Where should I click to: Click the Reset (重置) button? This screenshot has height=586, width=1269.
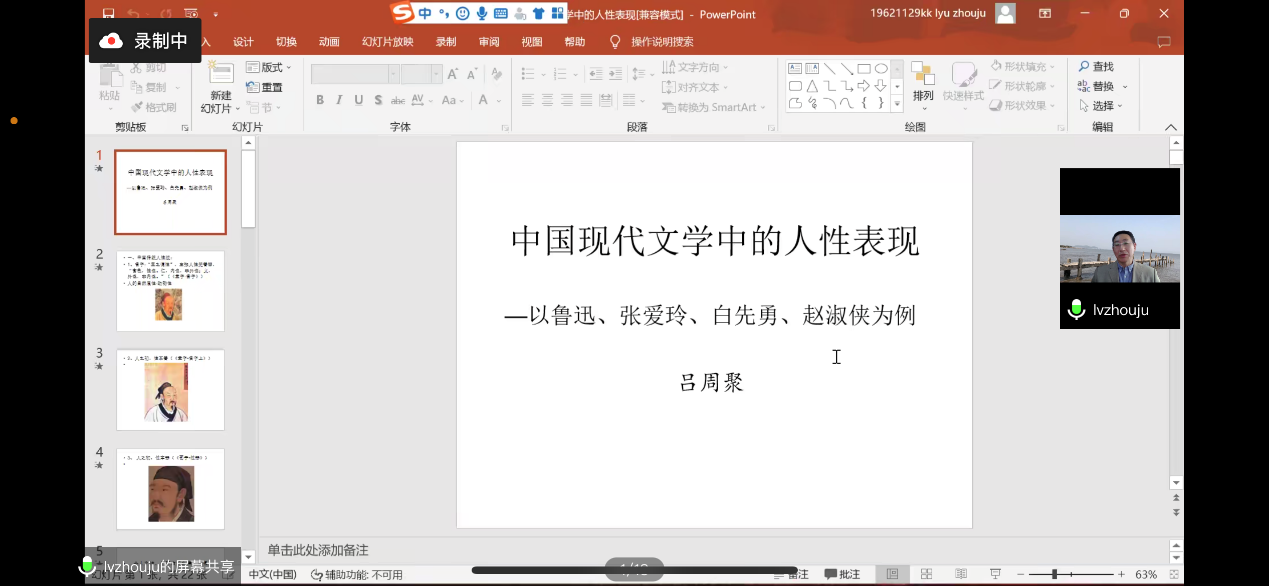click(265, 87)
